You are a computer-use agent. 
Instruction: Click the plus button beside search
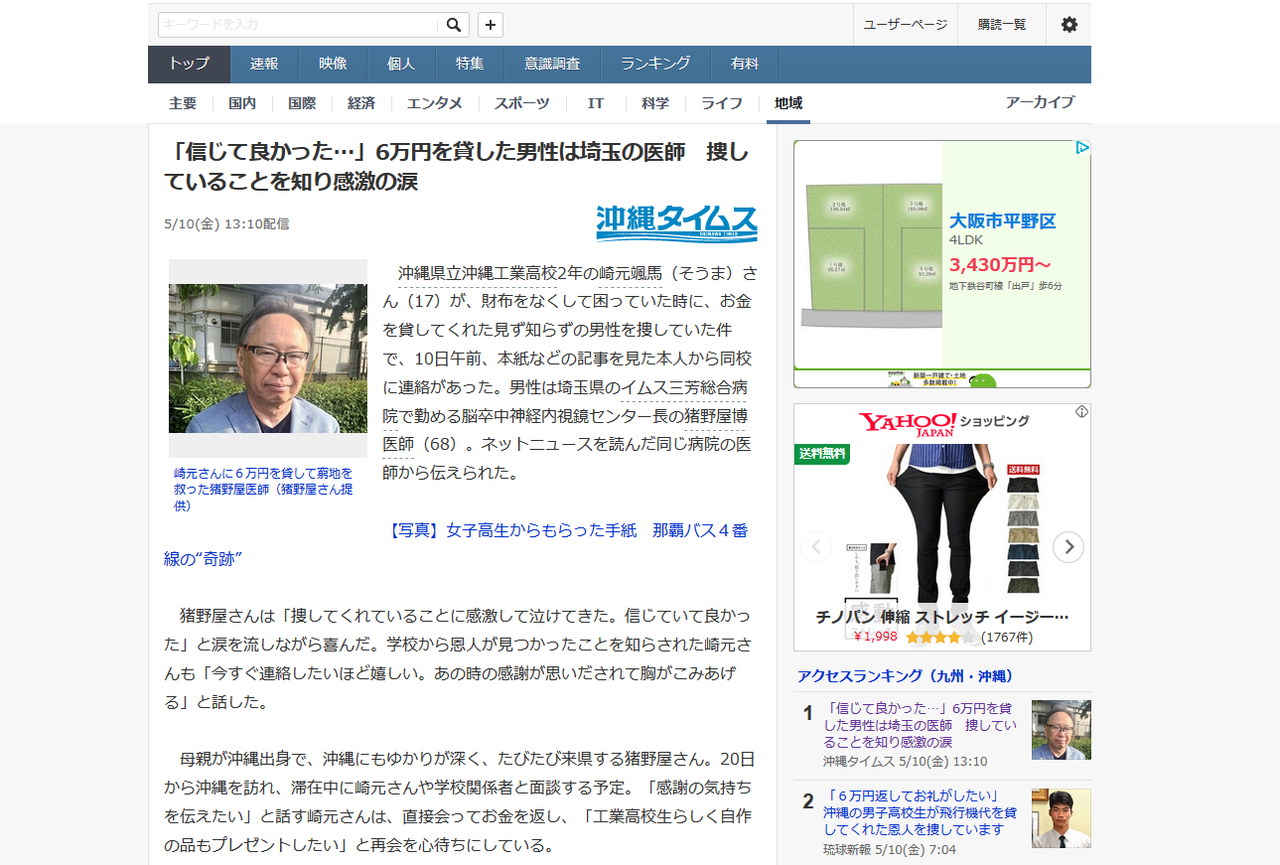(x=490, y=25)
